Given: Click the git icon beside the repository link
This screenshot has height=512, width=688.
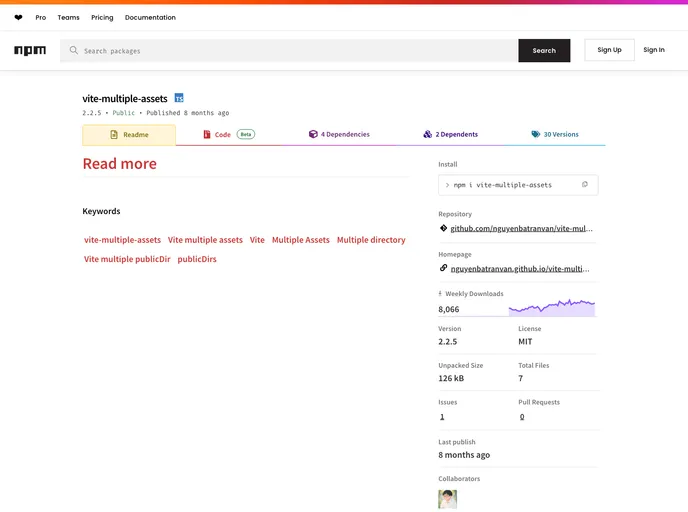Looking at the screenshot, I should [x=443, y=228].
